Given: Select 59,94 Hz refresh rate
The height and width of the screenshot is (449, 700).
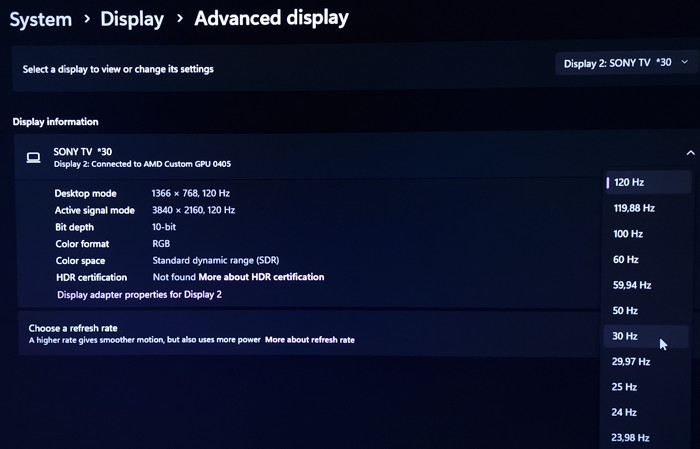Looking at the screenshot, I should pos(632,285).
